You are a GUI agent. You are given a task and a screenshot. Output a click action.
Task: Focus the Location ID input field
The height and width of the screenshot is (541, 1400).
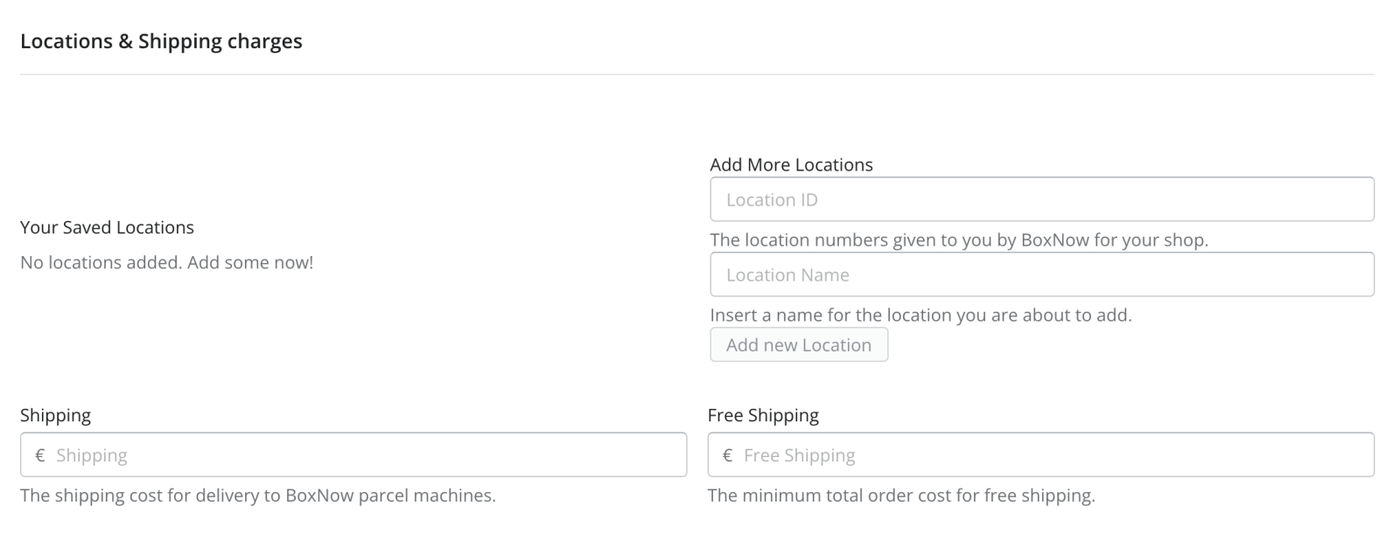click(x=1042, y=199)
